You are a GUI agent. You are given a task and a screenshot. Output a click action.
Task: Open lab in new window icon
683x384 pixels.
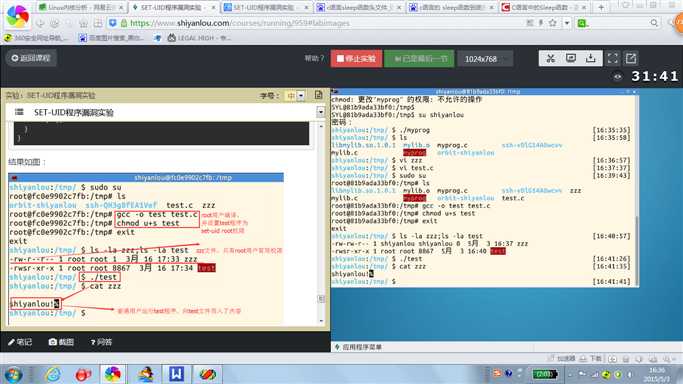coord(631,58)
